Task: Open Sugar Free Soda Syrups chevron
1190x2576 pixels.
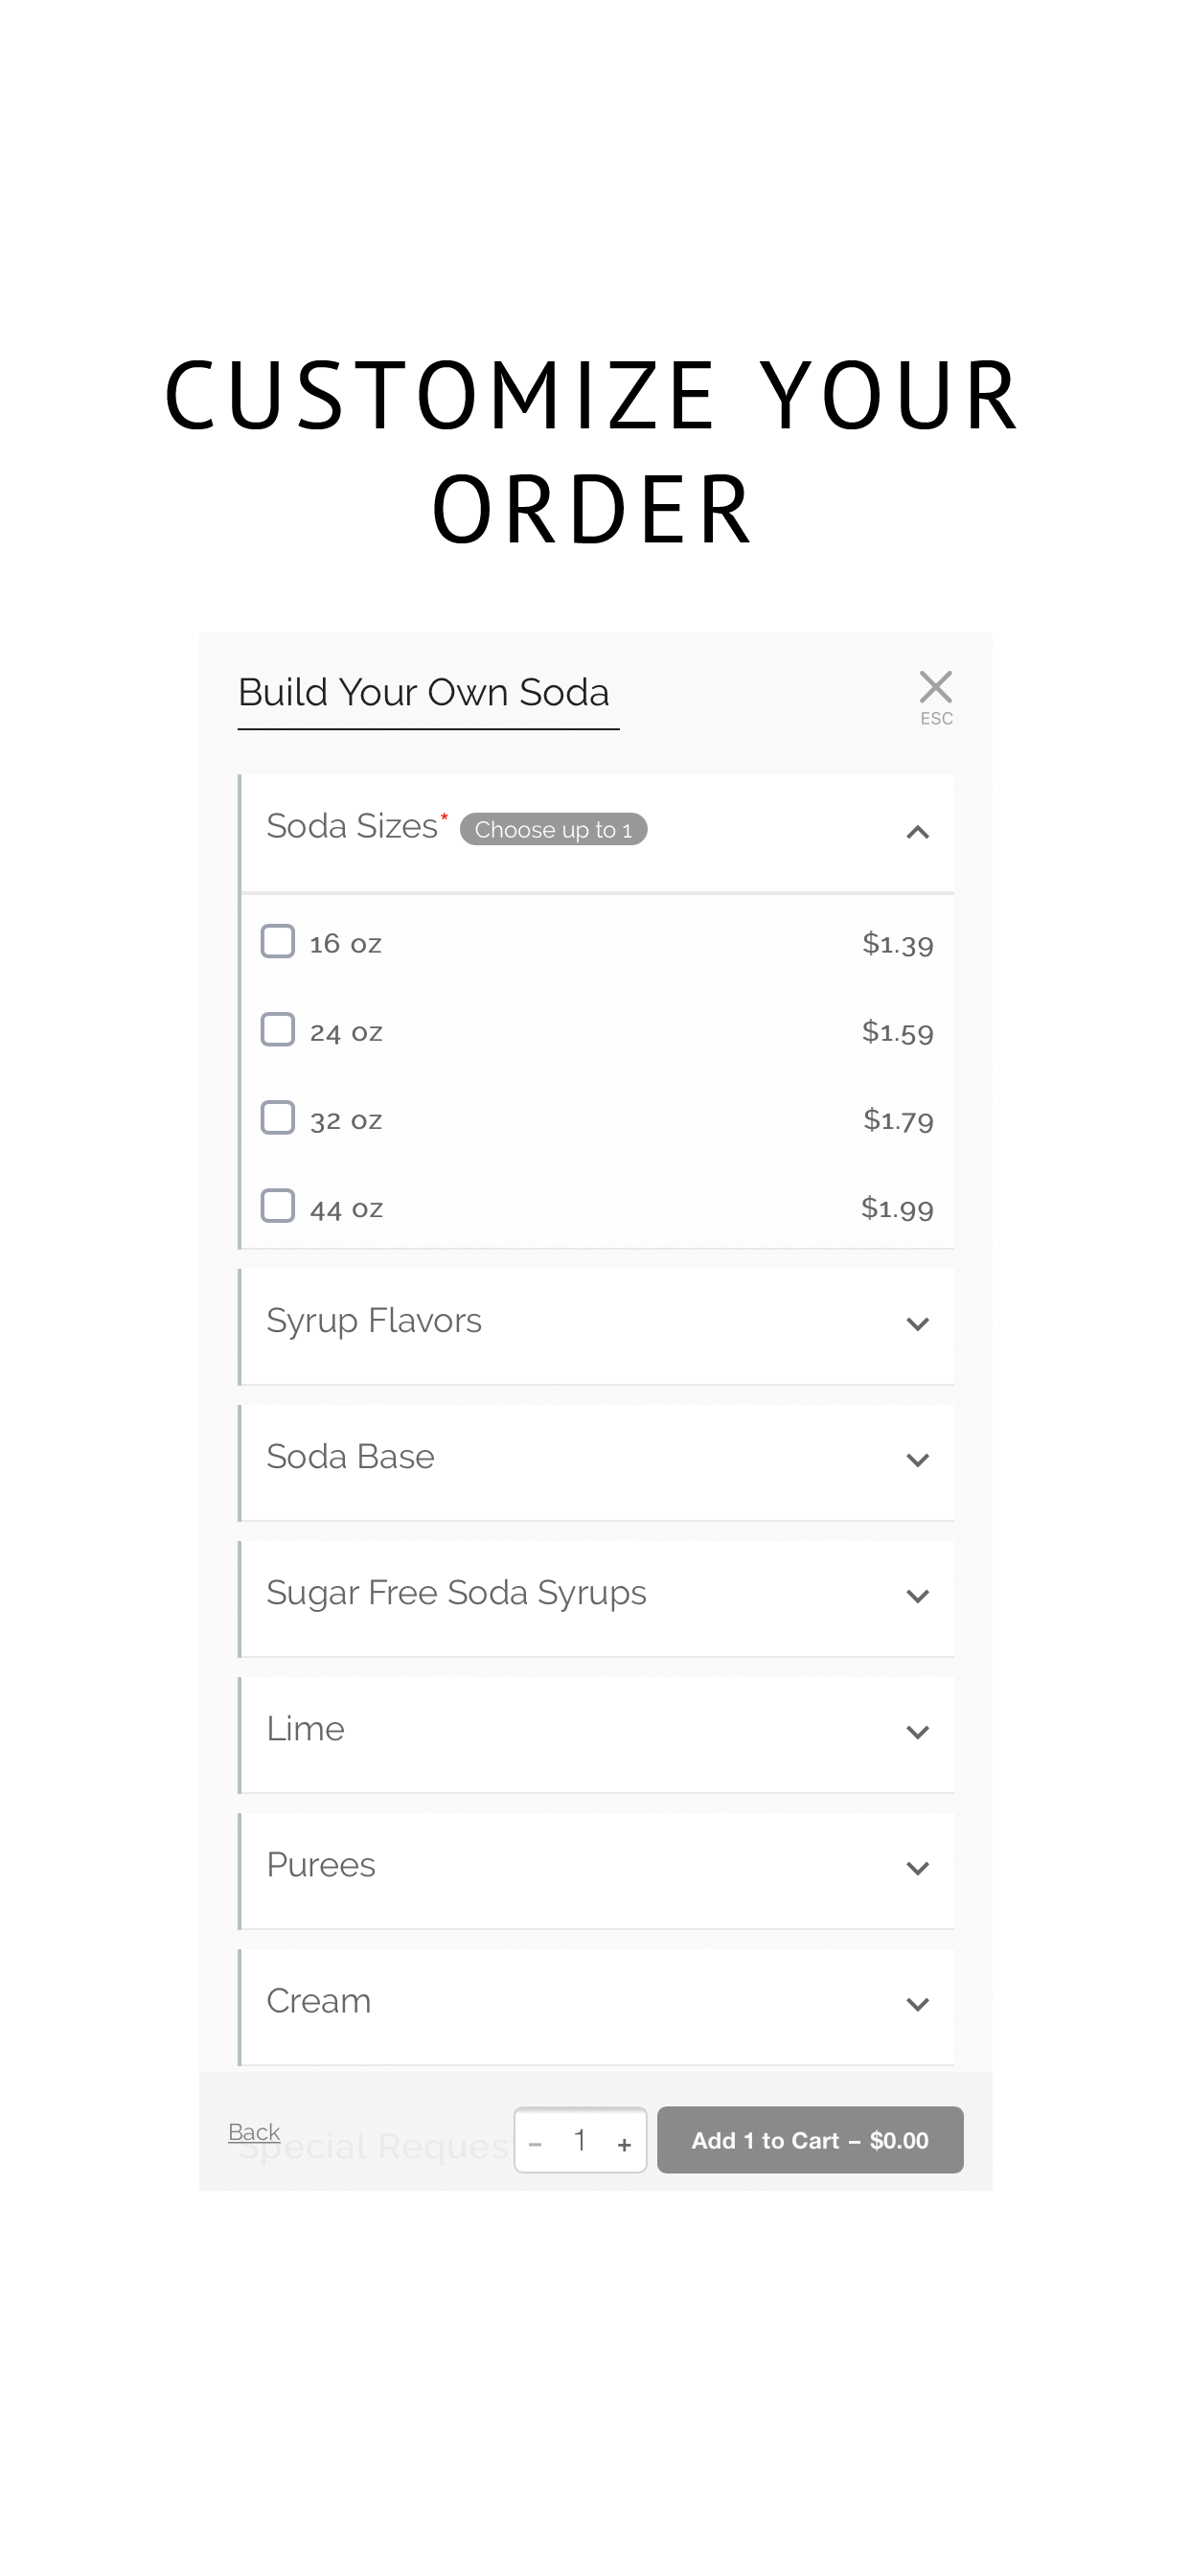Action: point(917,1596)
